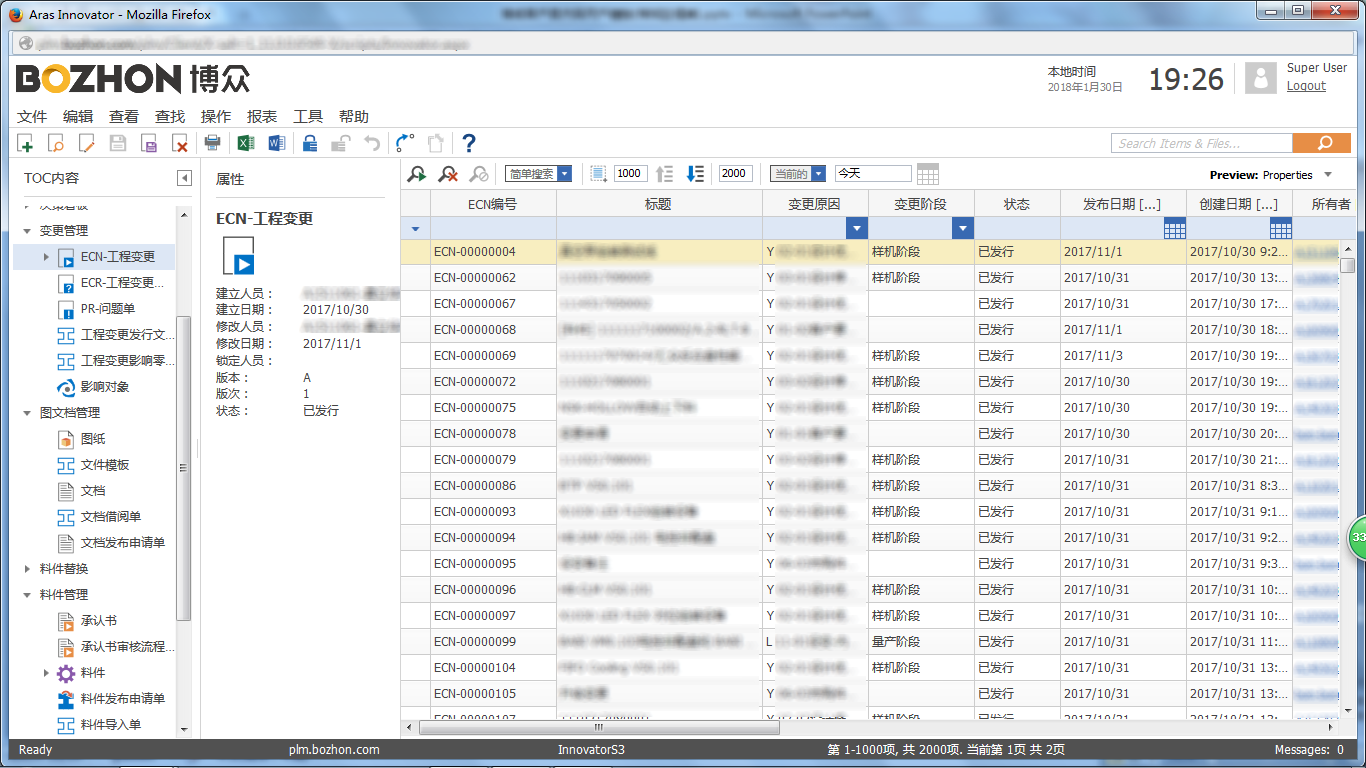Select PR-问题单 in the TOC tree
Viewport: 1366px width, 768px height.
(108, 309)
